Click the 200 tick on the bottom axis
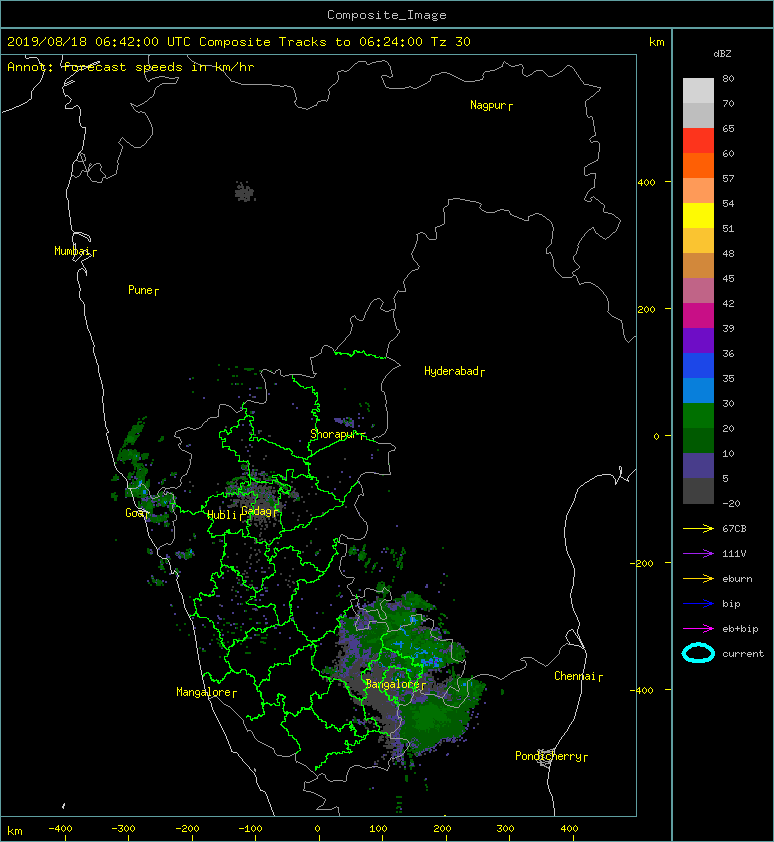Image resolution: width=774 pixels, height=842 pixels. point(442,829)
